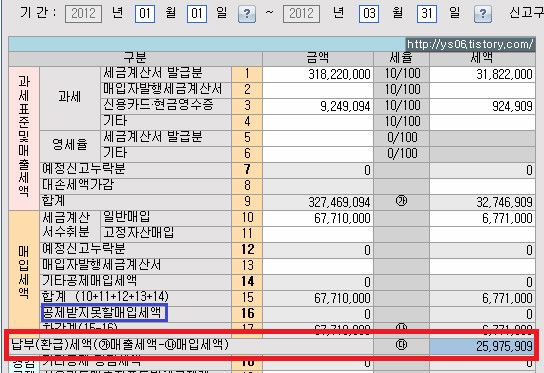
Task: Select row 1 amount 318,220,000
Action: point(318,74)
